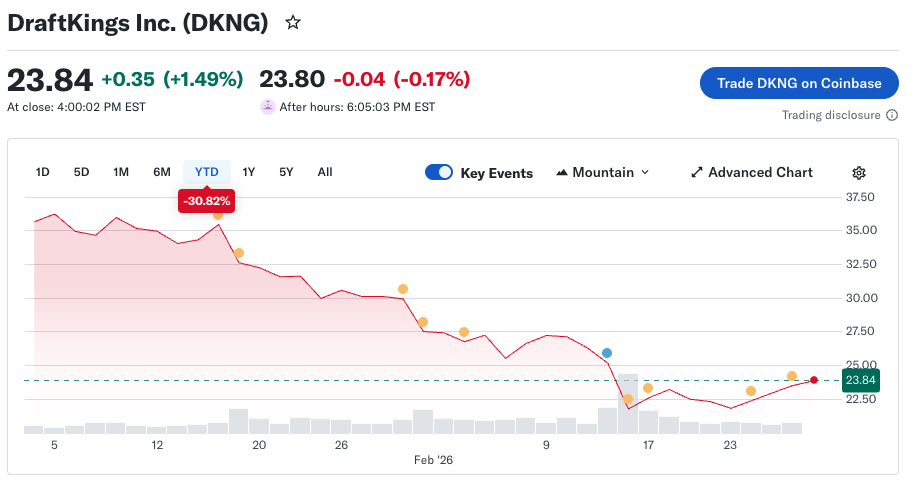Click the Trading disclosure info icon

click(x=892, y=115)
